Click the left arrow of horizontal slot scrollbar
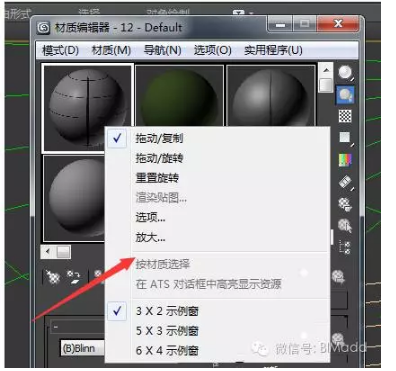Viewport: 396px width, 371px height. [x=48, y=252]
